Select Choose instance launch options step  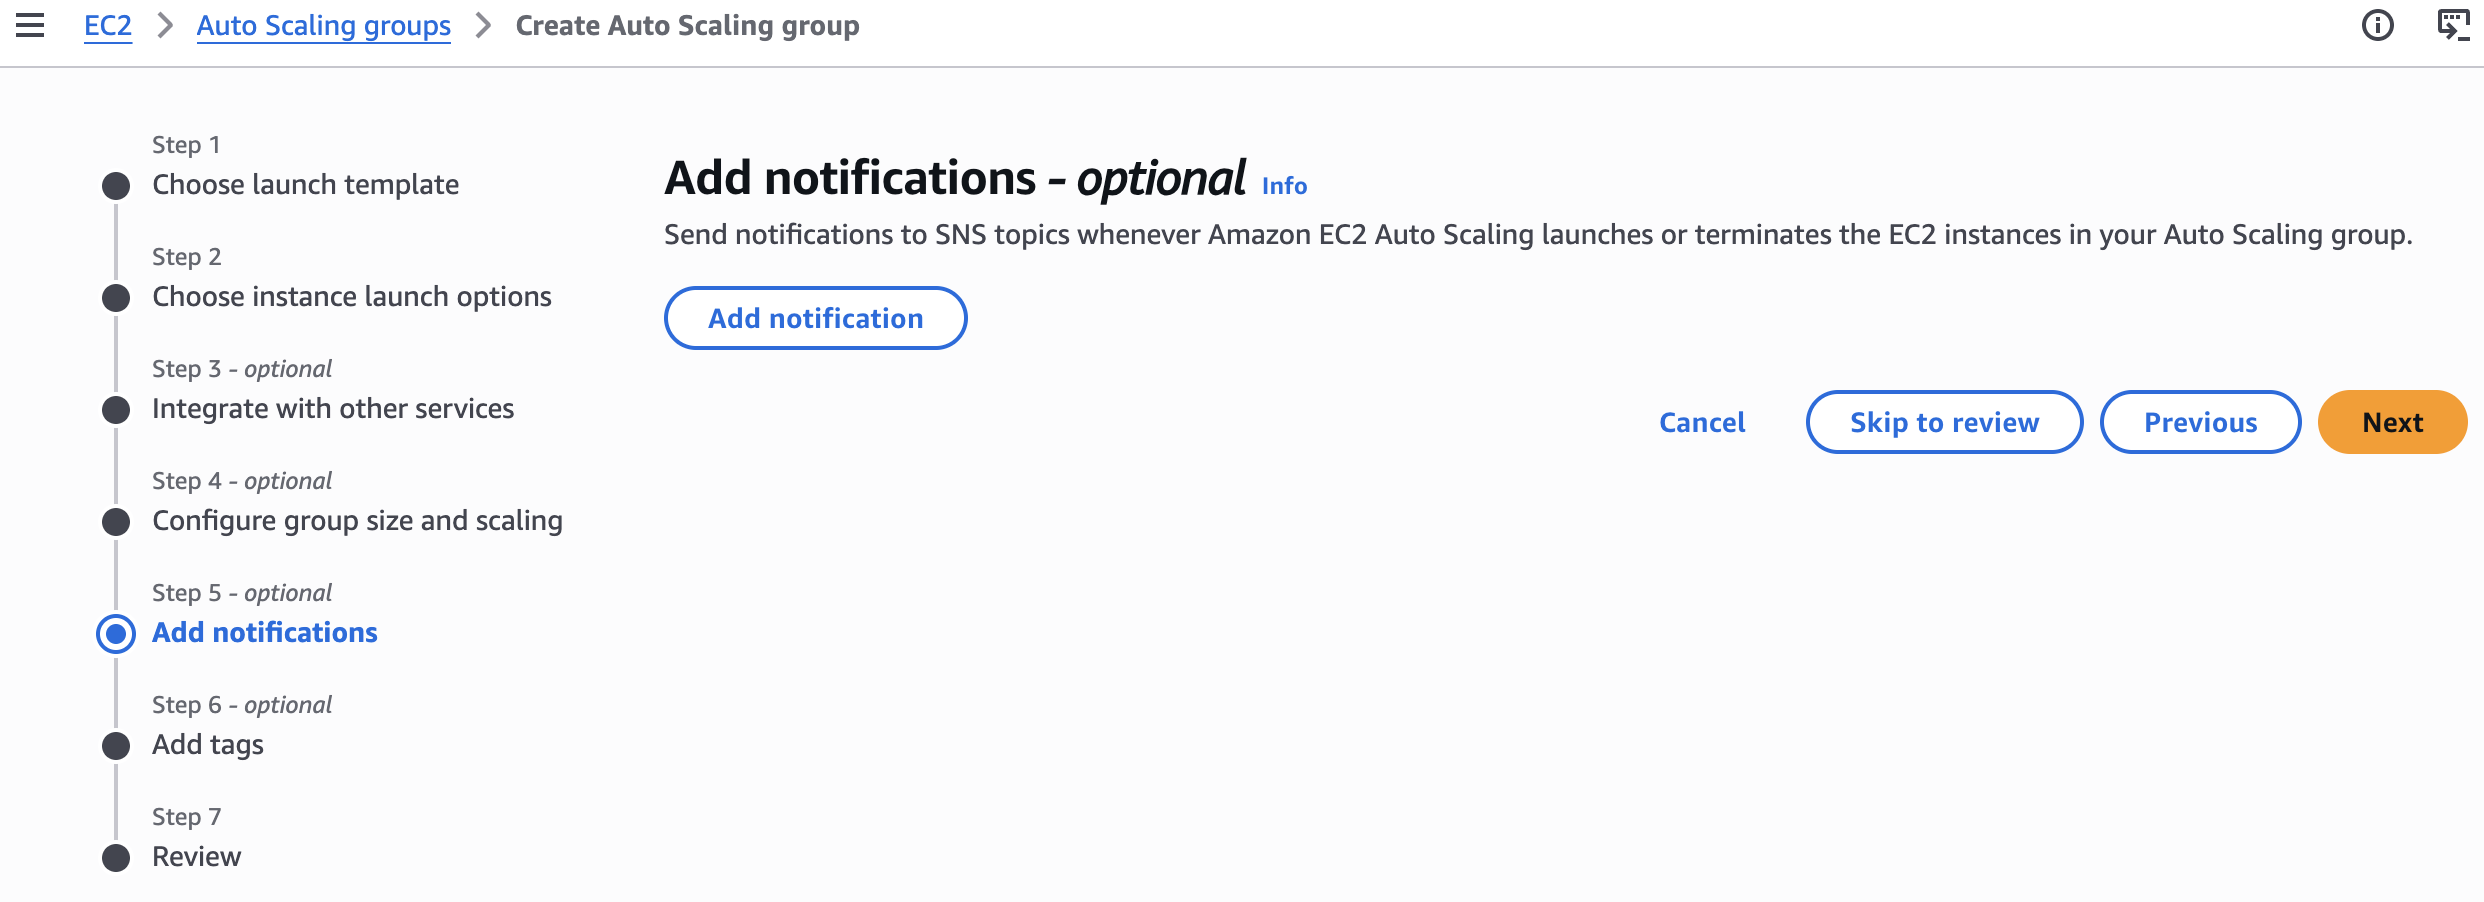coord(351,297)
